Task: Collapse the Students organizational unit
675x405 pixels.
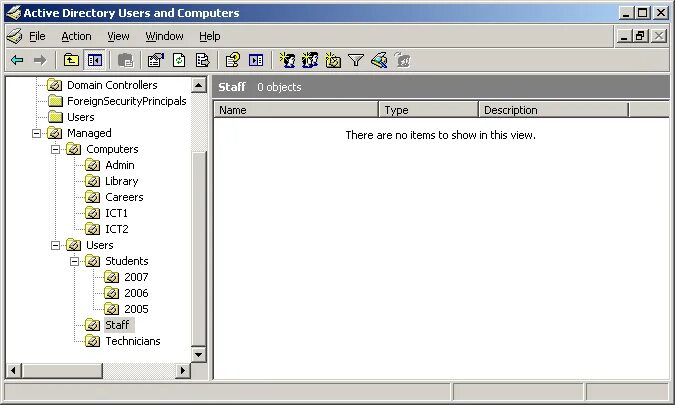Action: (74, 261)
